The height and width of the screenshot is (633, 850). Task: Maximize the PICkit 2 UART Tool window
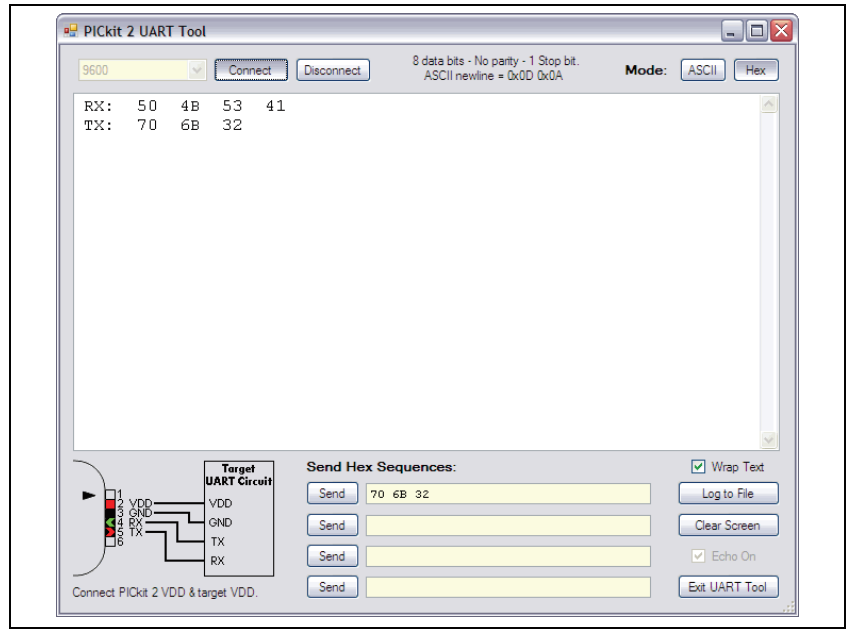point(757,31)
